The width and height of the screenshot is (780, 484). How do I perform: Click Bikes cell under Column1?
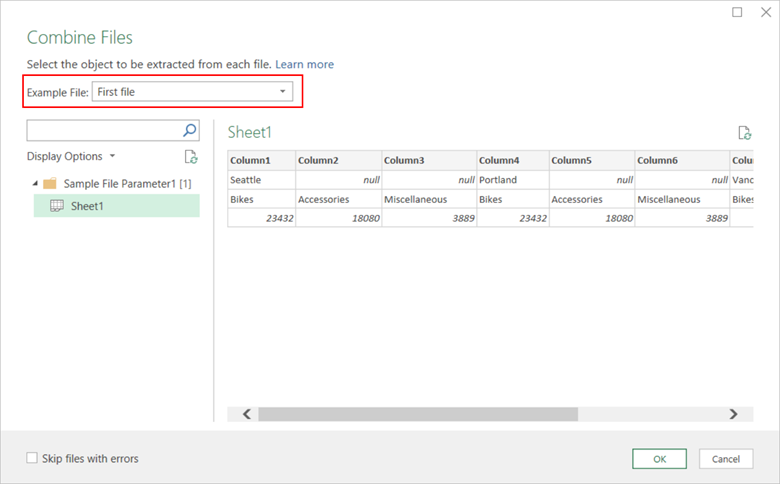tap(262, 199)
